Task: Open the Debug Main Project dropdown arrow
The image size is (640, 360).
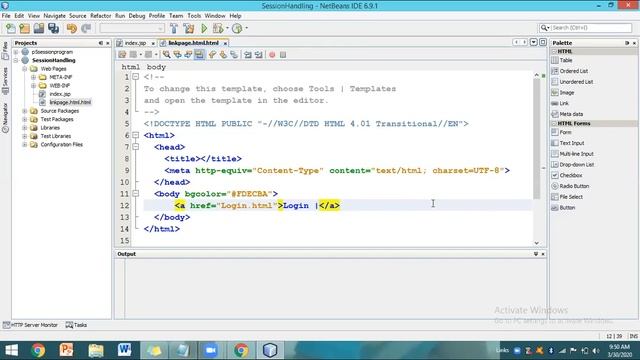Action: click(227, 28)
